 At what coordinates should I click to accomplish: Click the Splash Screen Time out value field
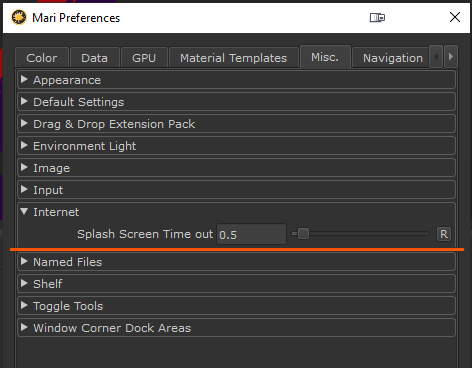pos(251,234)
